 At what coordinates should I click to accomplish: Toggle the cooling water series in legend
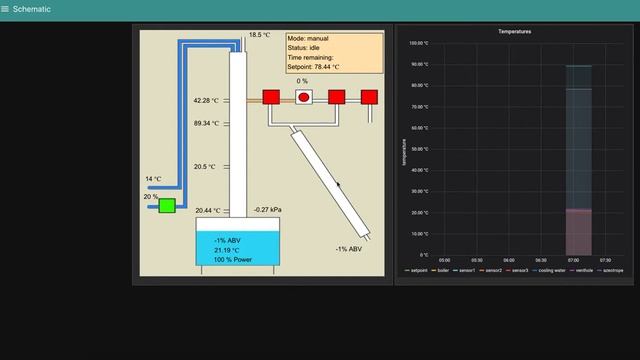tap(549, 270)
